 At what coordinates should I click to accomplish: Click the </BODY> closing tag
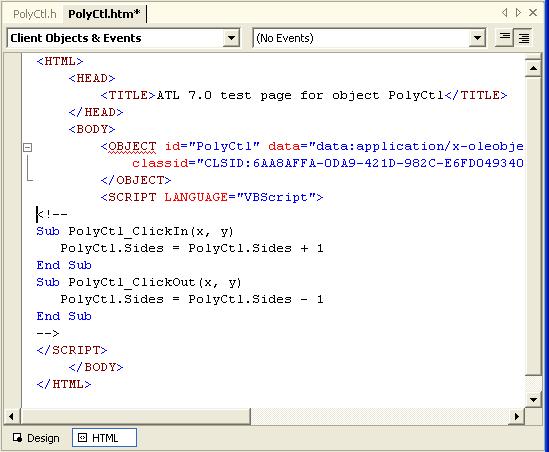[96, 367]
